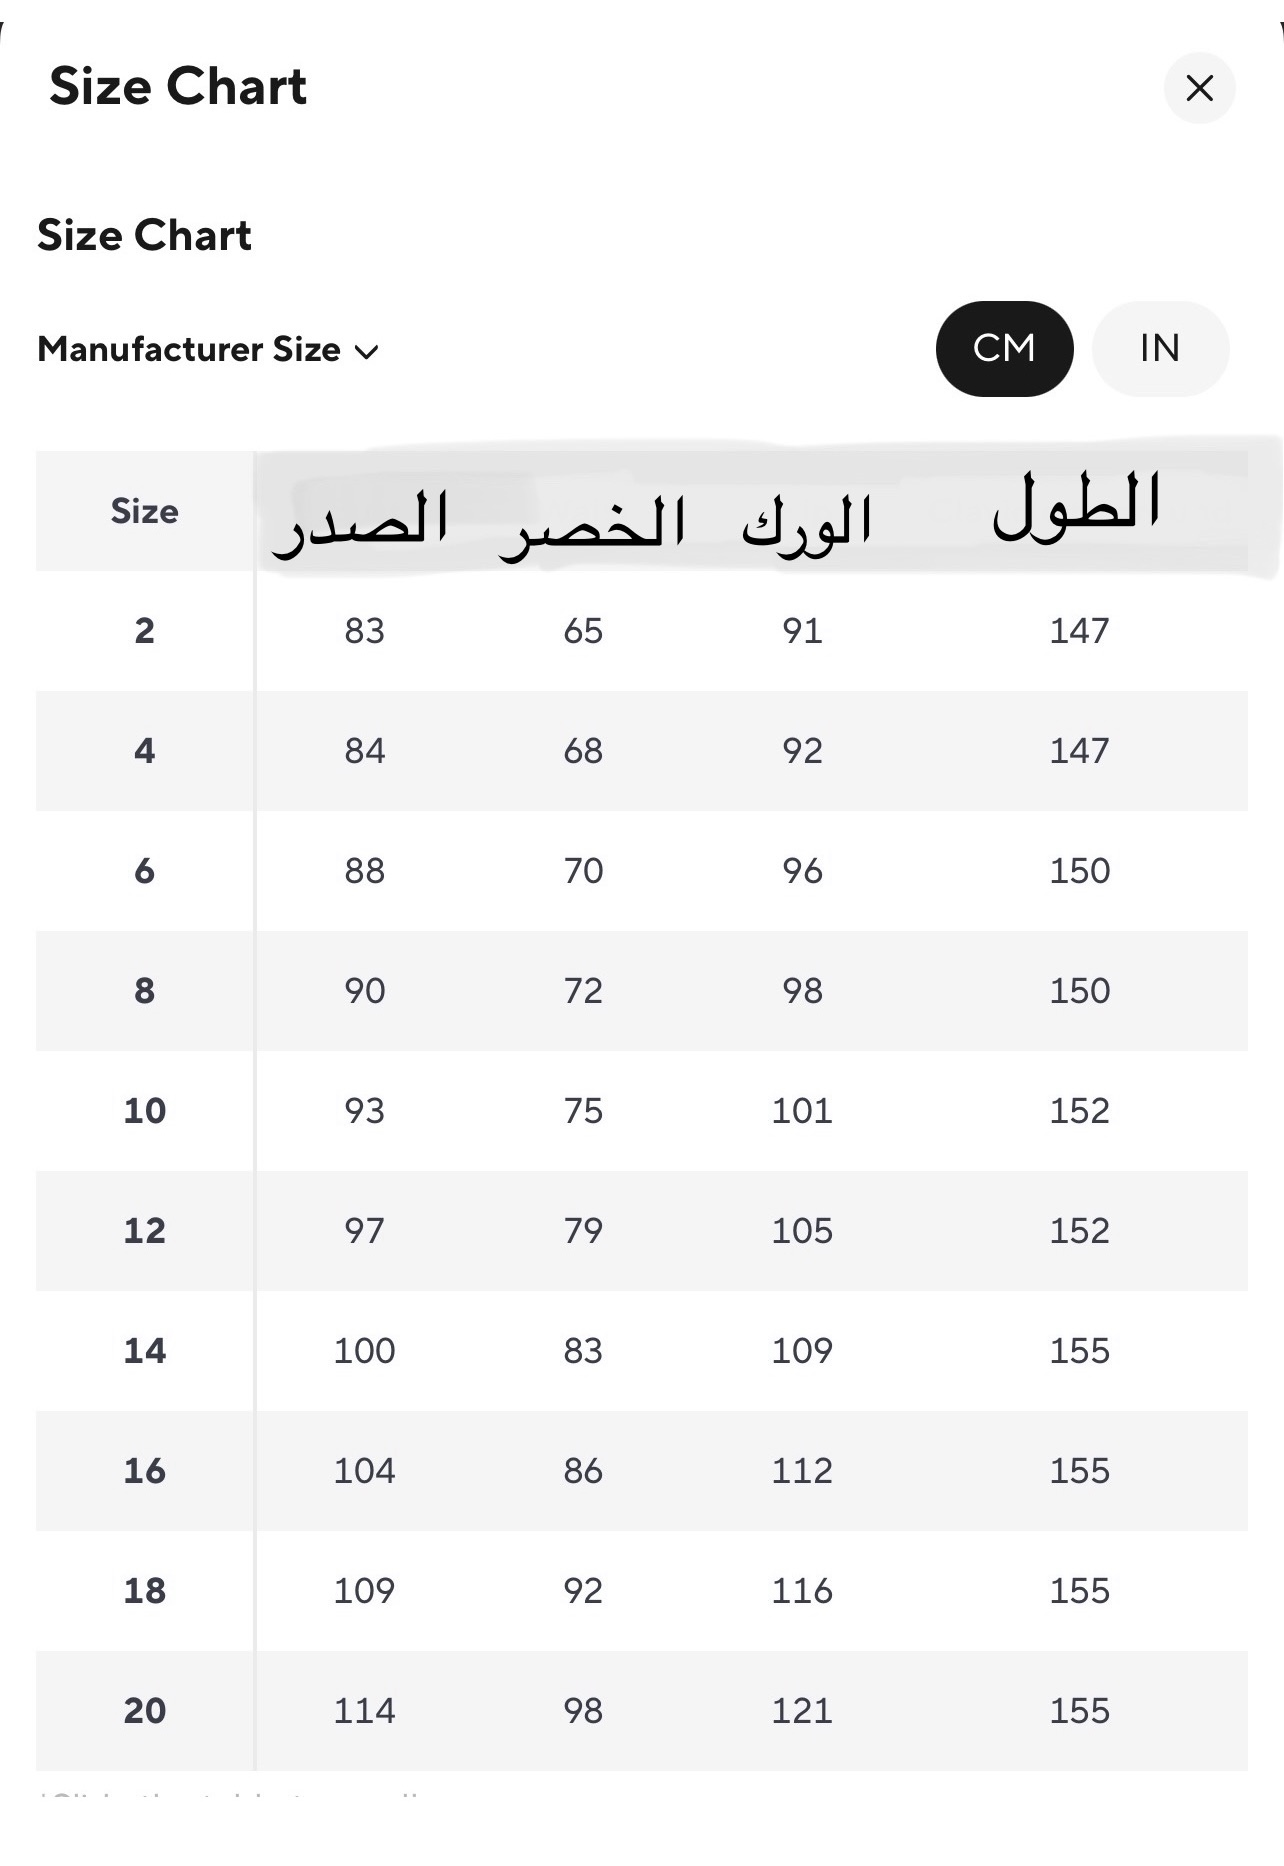Click the chevron beside Manufacturer Size

click(367, 352)
